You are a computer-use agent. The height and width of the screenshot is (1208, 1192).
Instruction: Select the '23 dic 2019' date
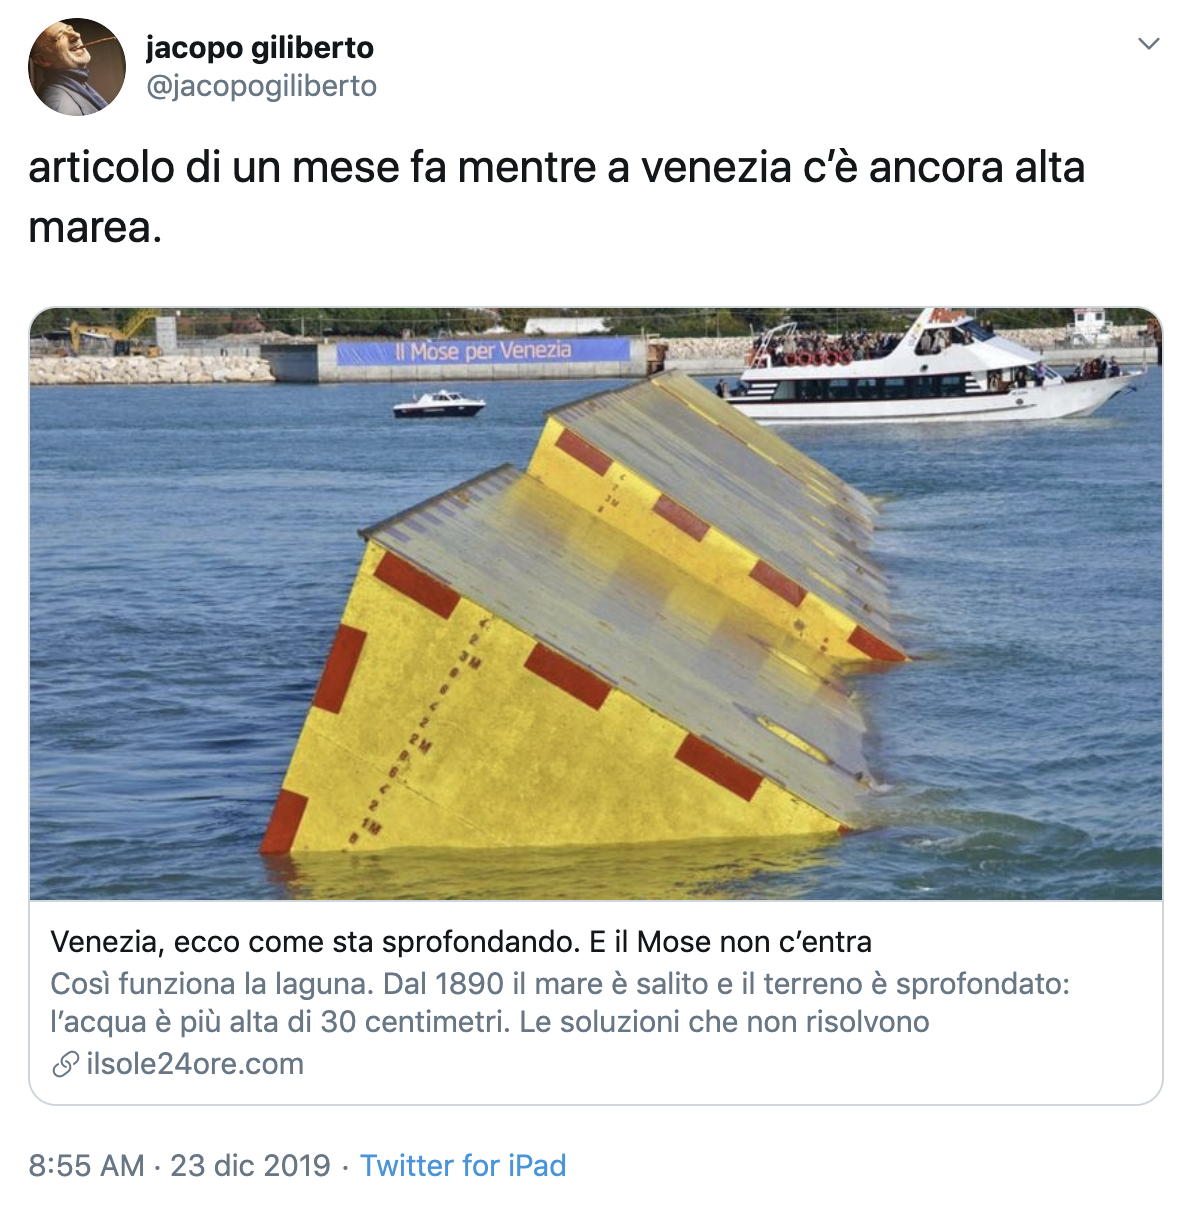pyautogui.click(x=250, y=1166)
